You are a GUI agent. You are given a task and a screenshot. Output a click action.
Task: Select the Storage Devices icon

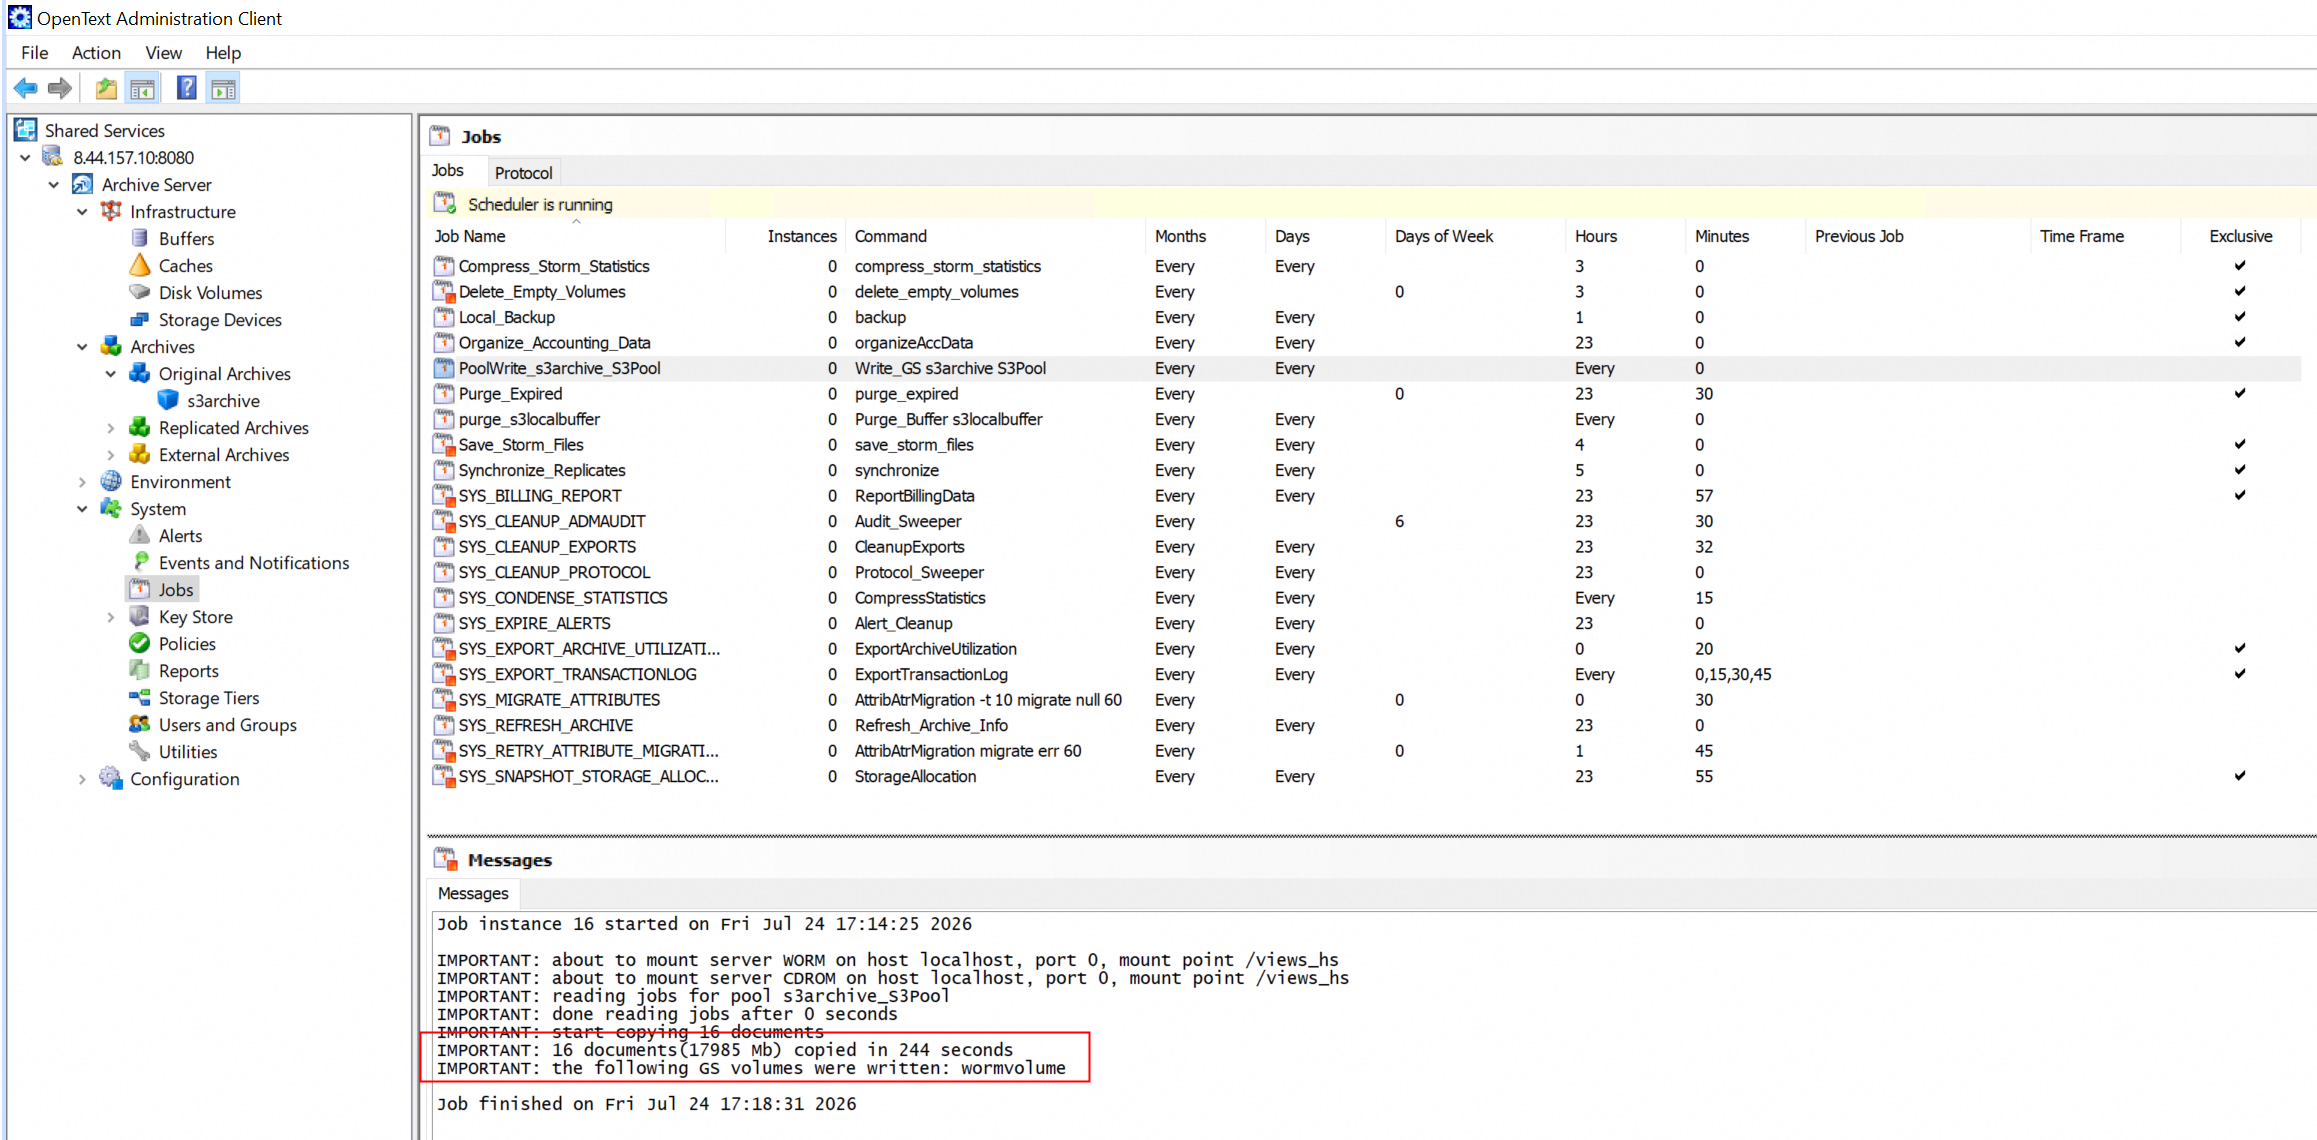[140, 320]
